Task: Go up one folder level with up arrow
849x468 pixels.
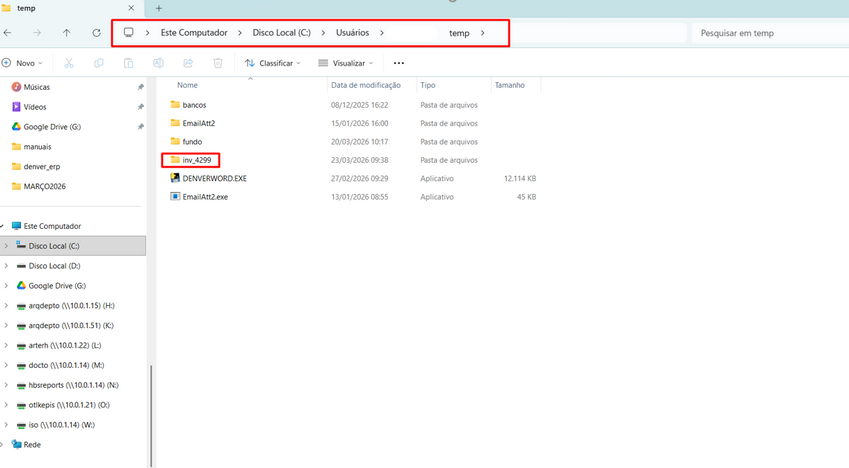Action: (x=66, y=33)
